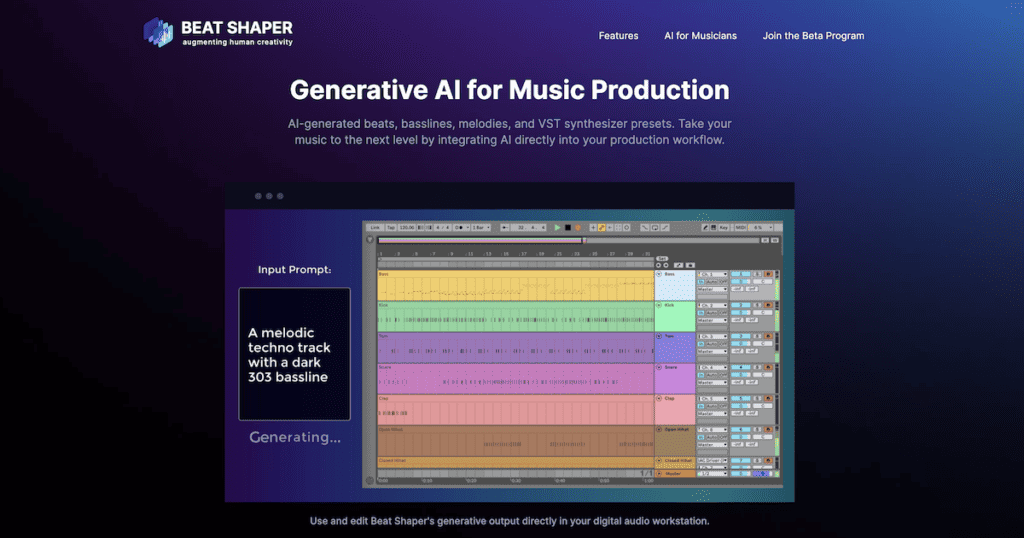The image size is (1024, 538).
Task: Toggle the Open Hihat track activator button
Action: 741,430
